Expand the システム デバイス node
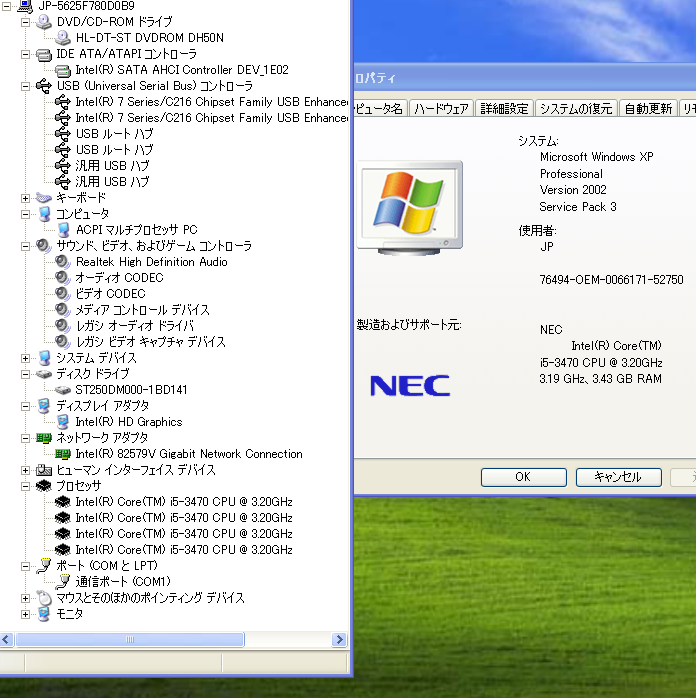Image resolution: width=696 pixels, height=698 pixels. (x=25, y=358)
